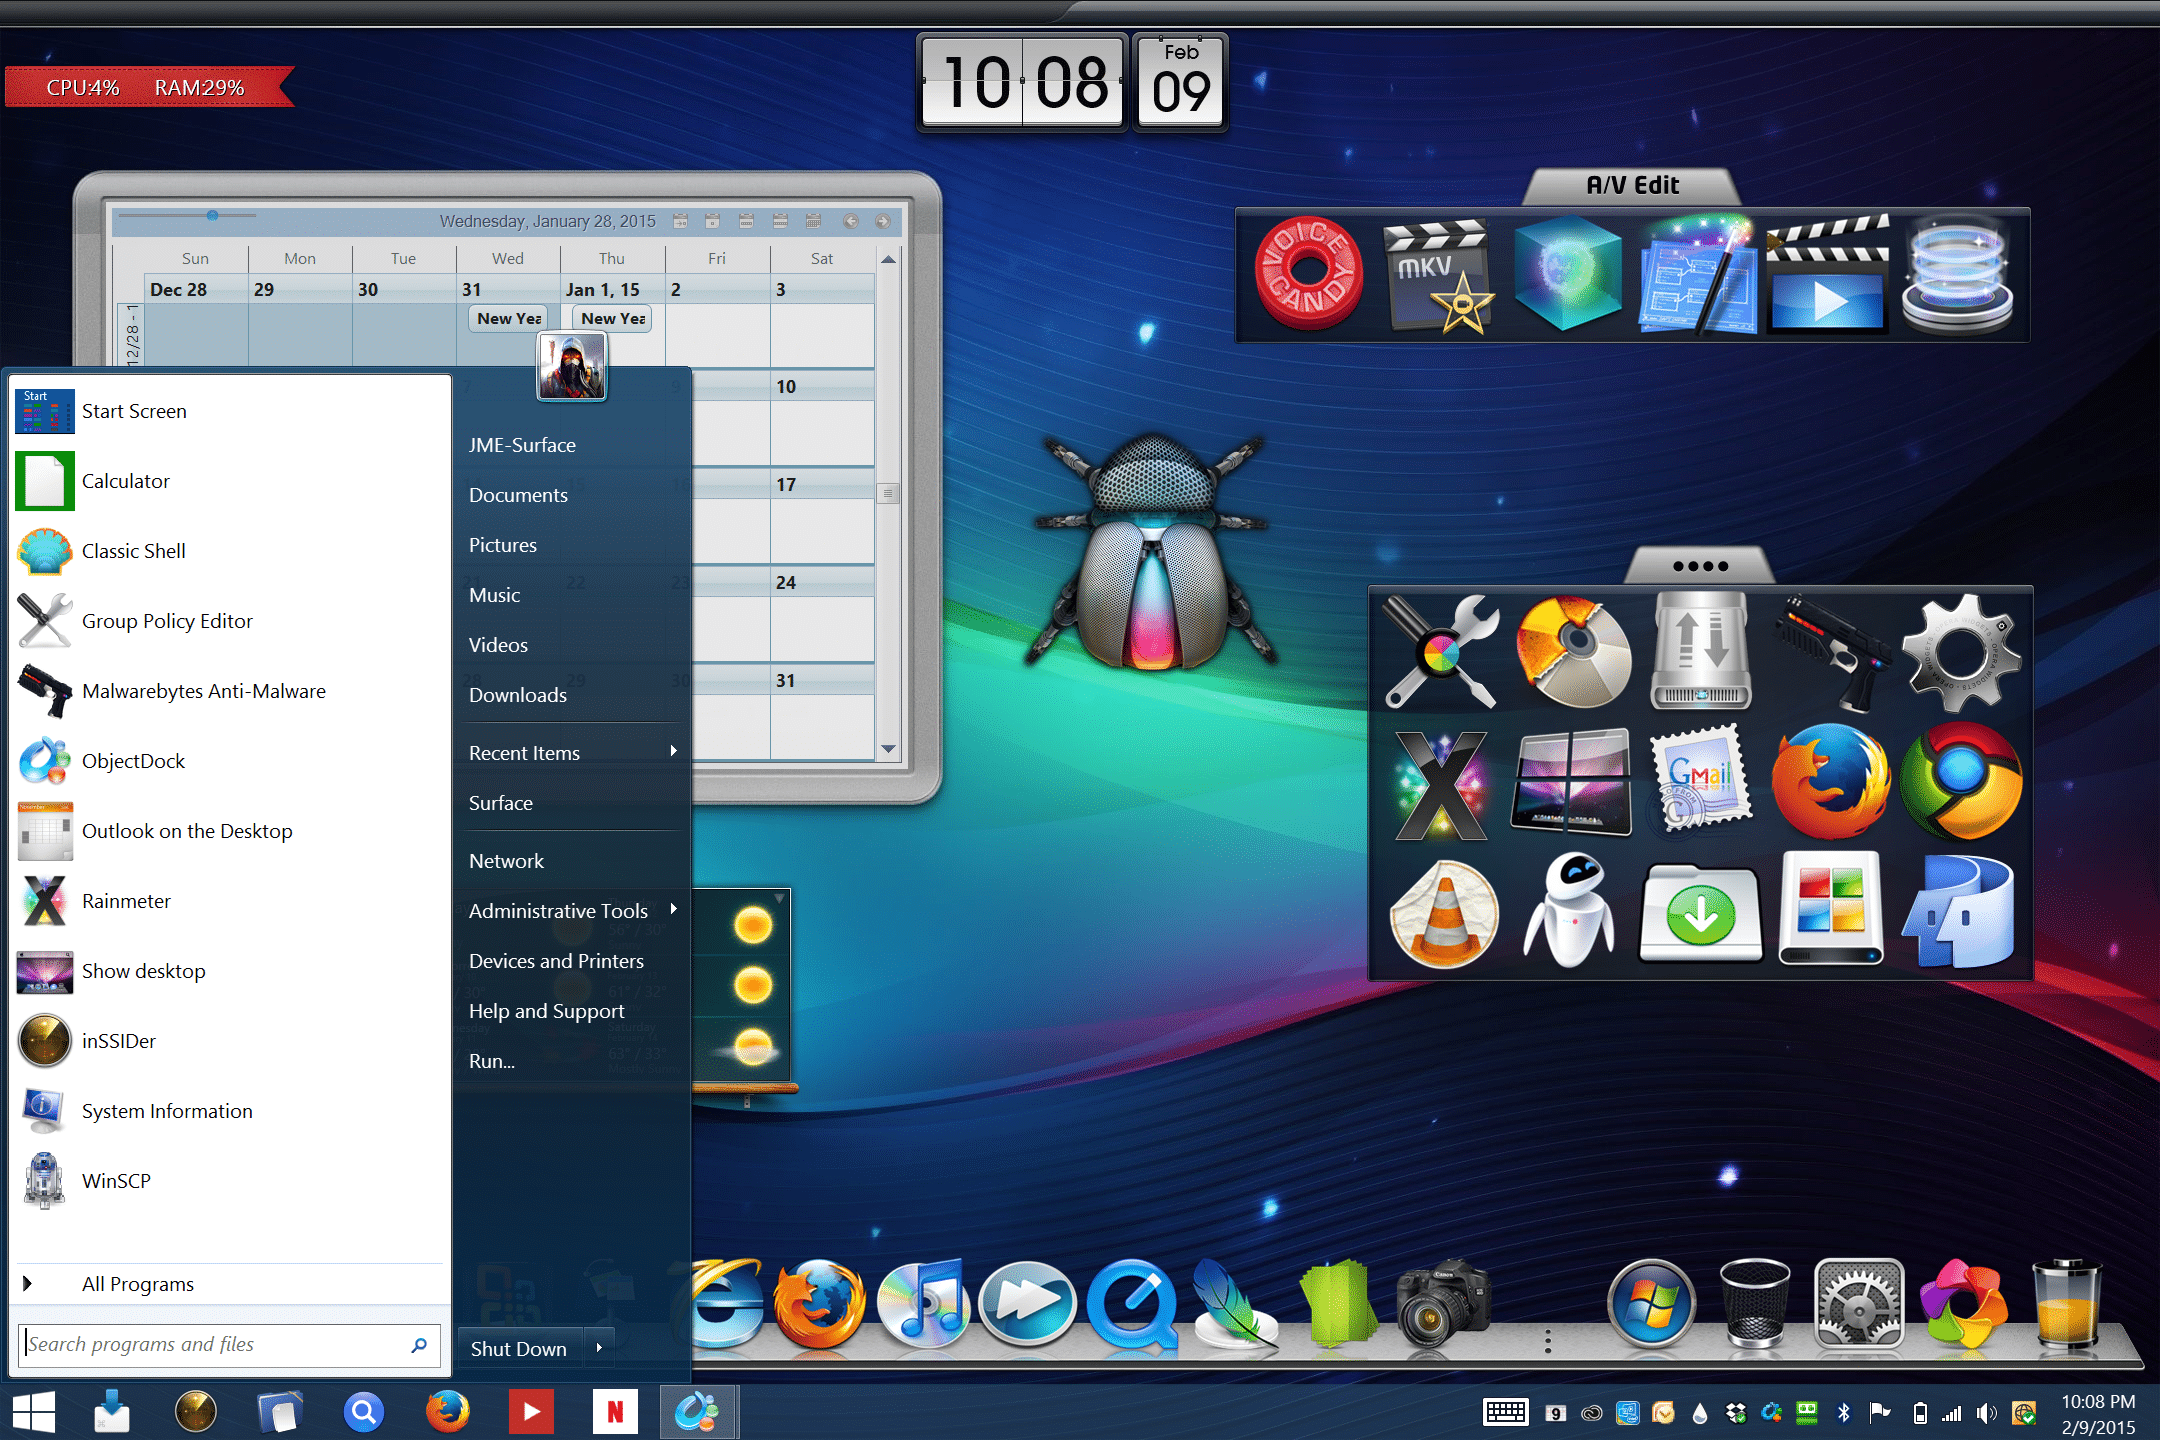Open VLC traffic cone icon
Screen dimensions: 2160x1440
1443,912
